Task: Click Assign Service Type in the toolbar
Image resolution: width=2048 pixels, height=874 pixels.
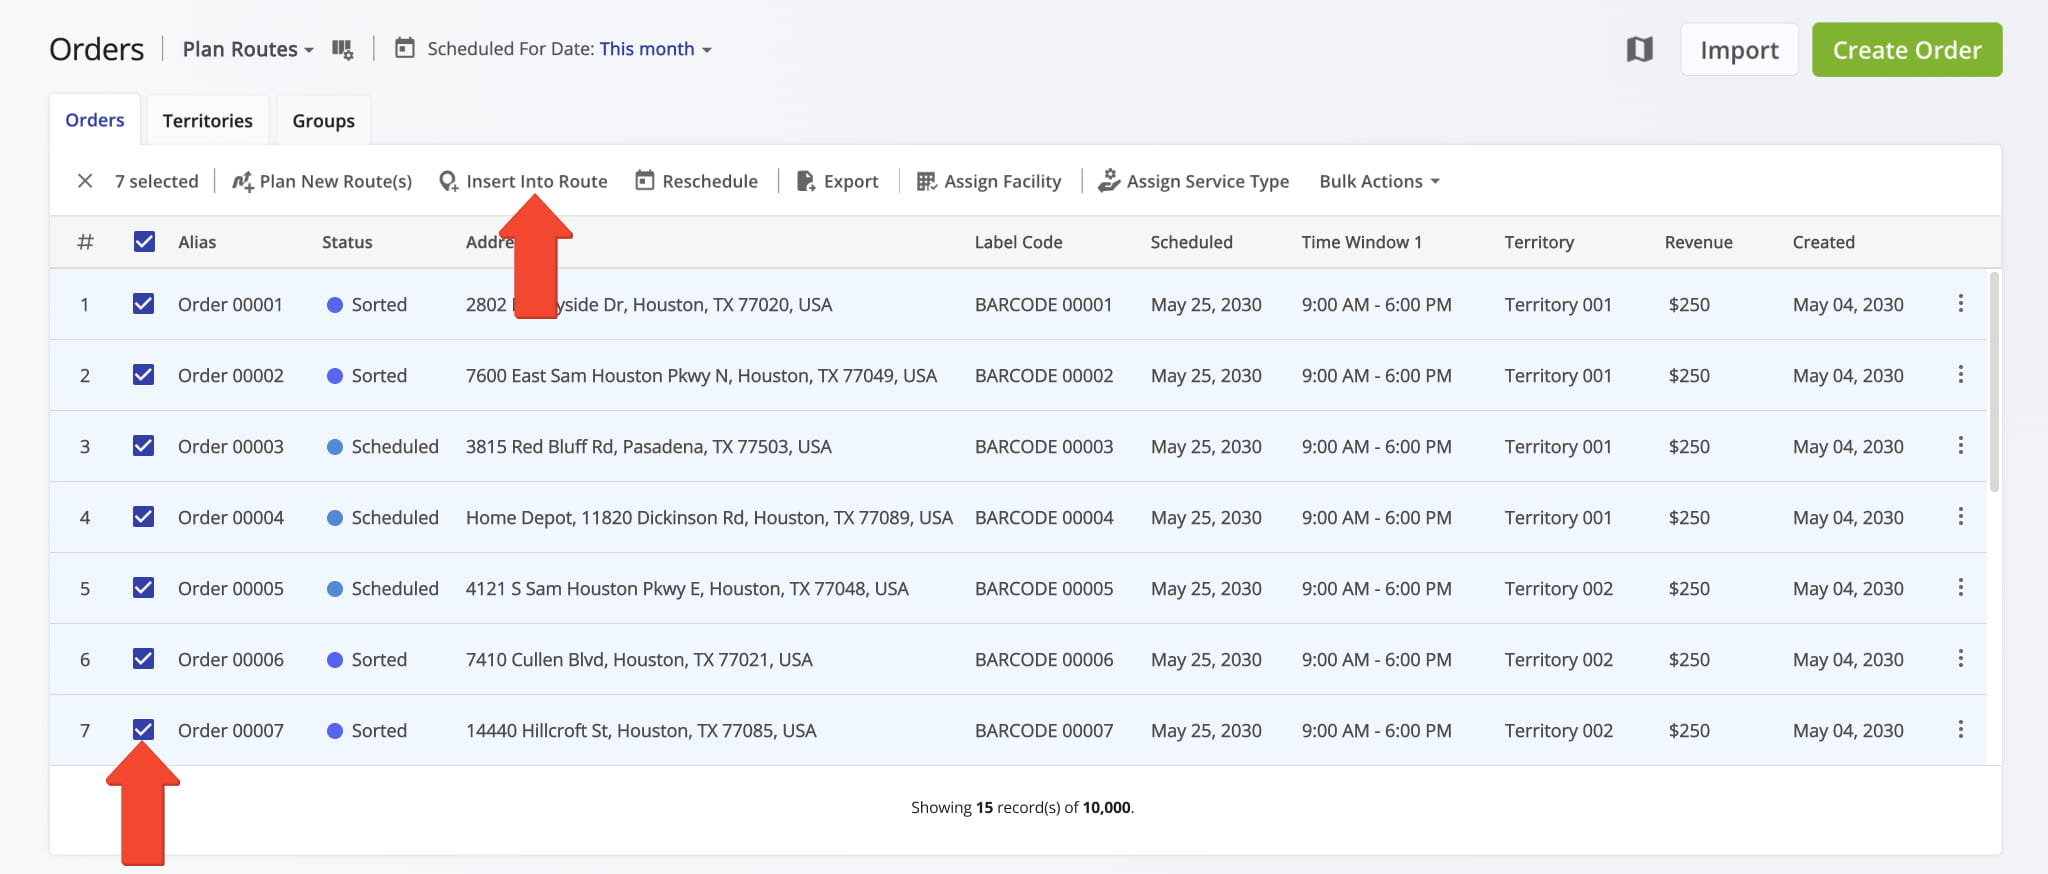Action: 1193,181
